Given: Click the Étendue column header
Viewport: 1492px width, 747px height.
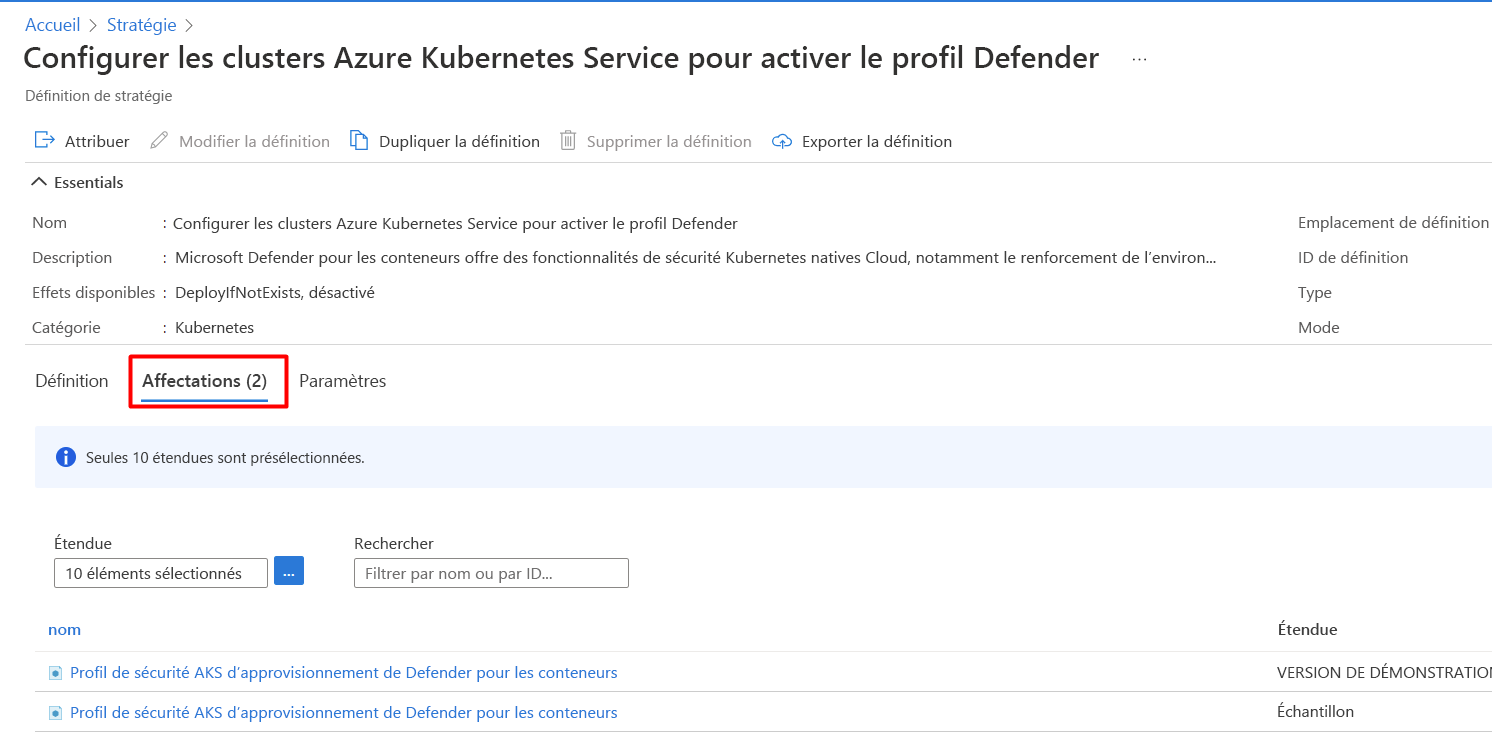Looking at the screenshot, I should point(1307,629).
